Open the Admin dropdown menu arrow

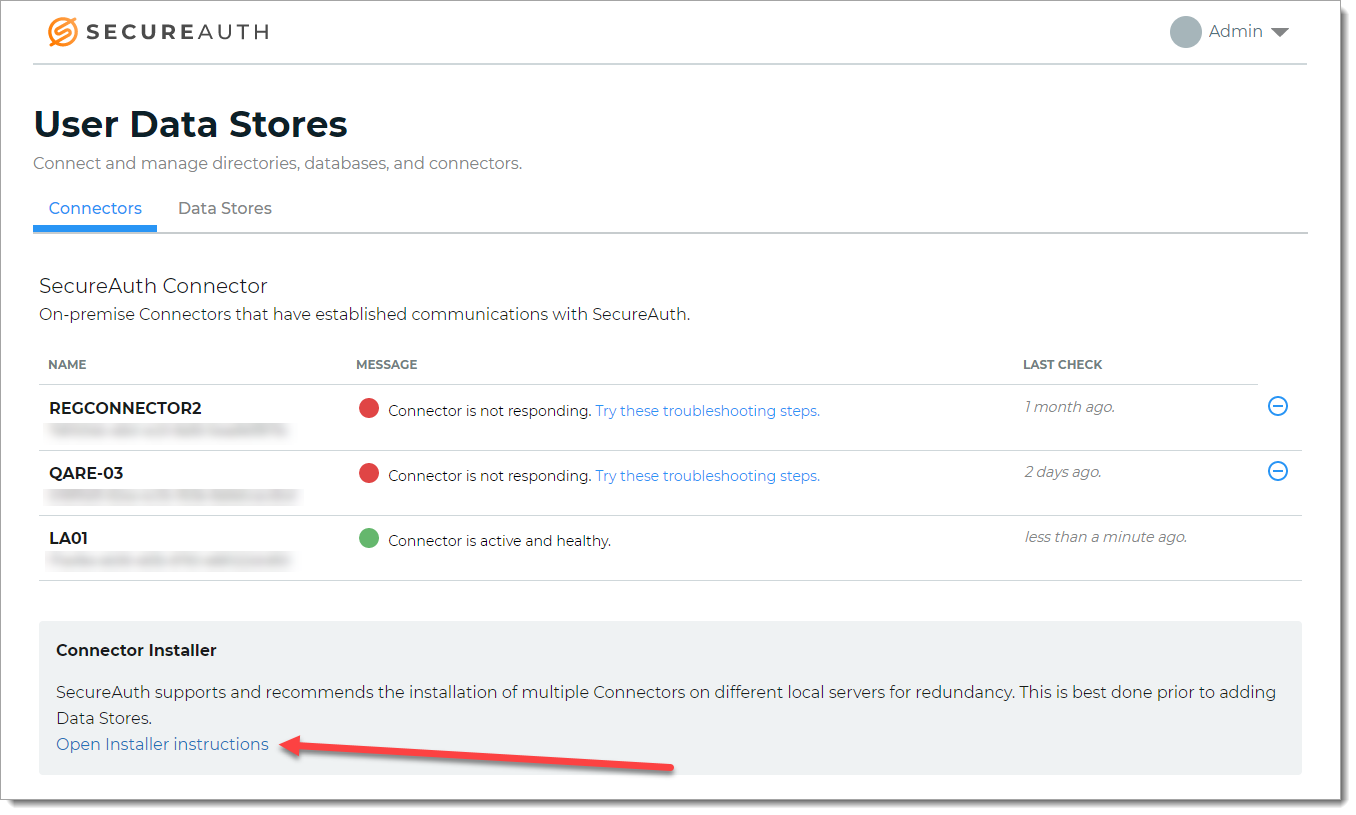click(x=1279, y=33)
